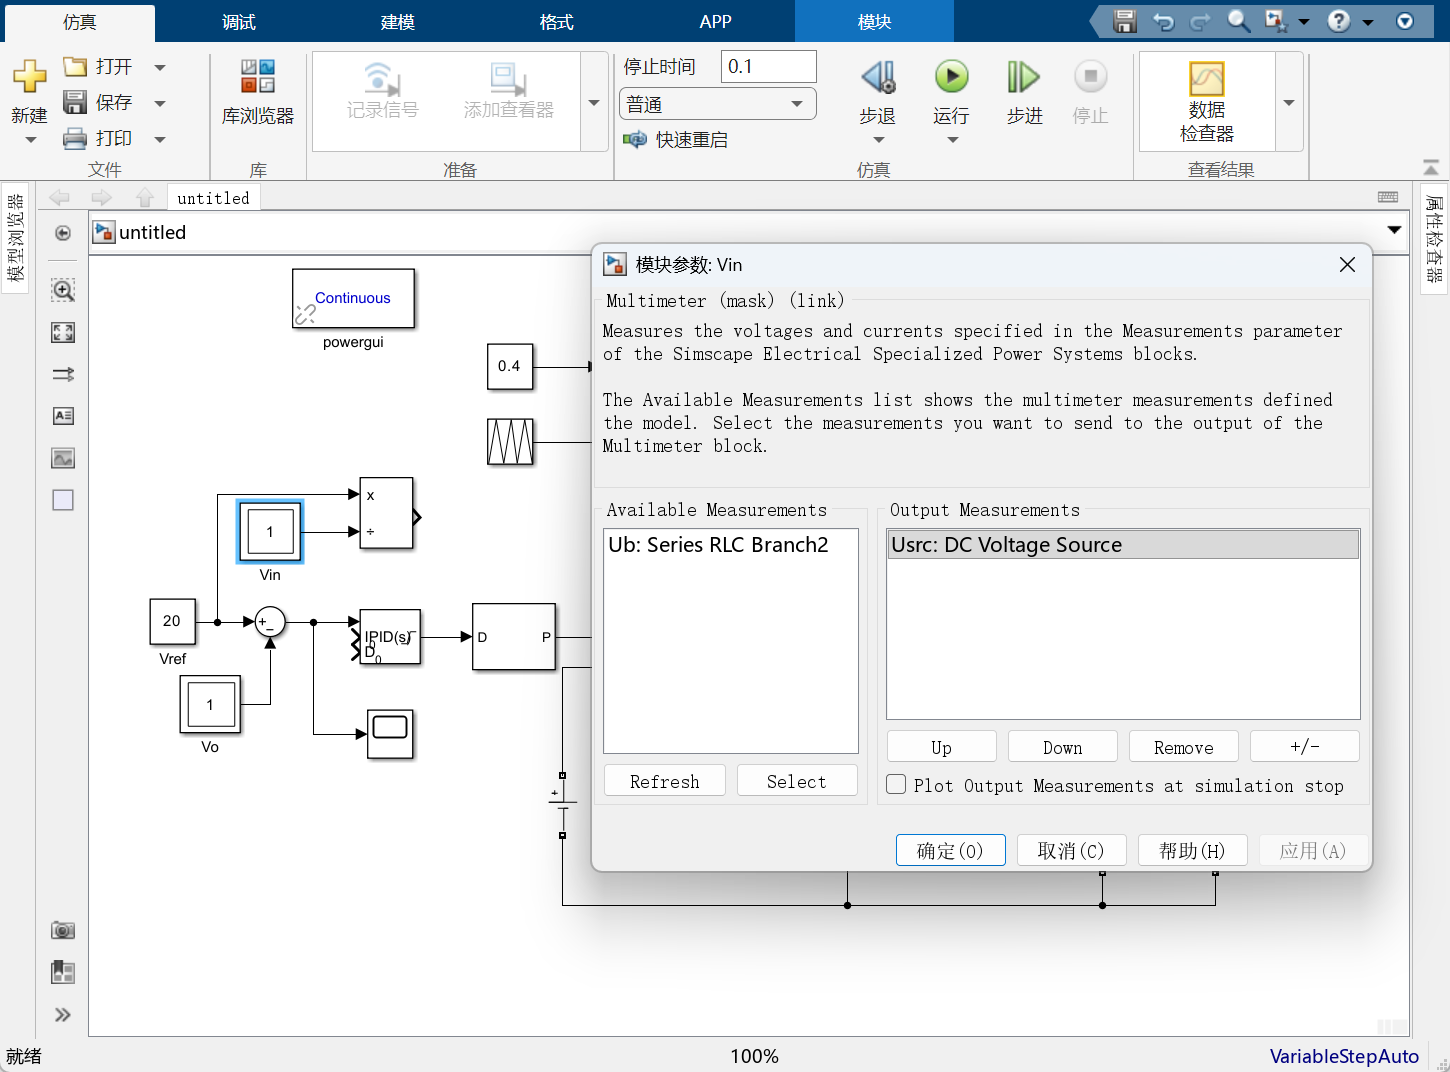This screenshot has width=1450, height=1072.
Task: Navigate up to parent with the up arrow
Action: [144, 197]
